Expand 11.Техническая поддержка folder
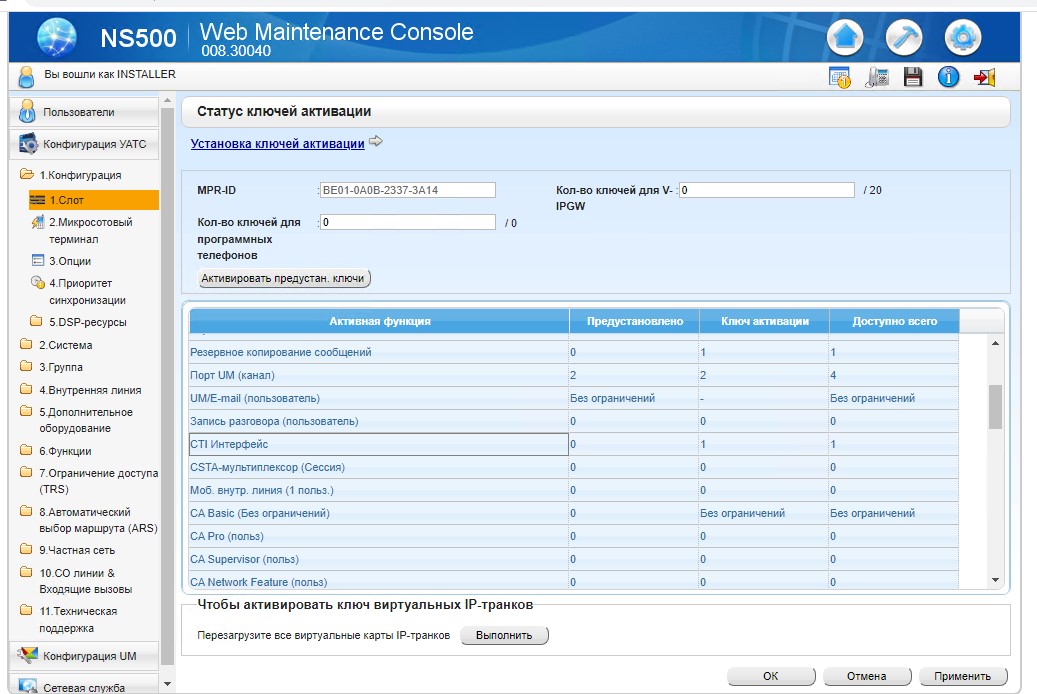 69,619
